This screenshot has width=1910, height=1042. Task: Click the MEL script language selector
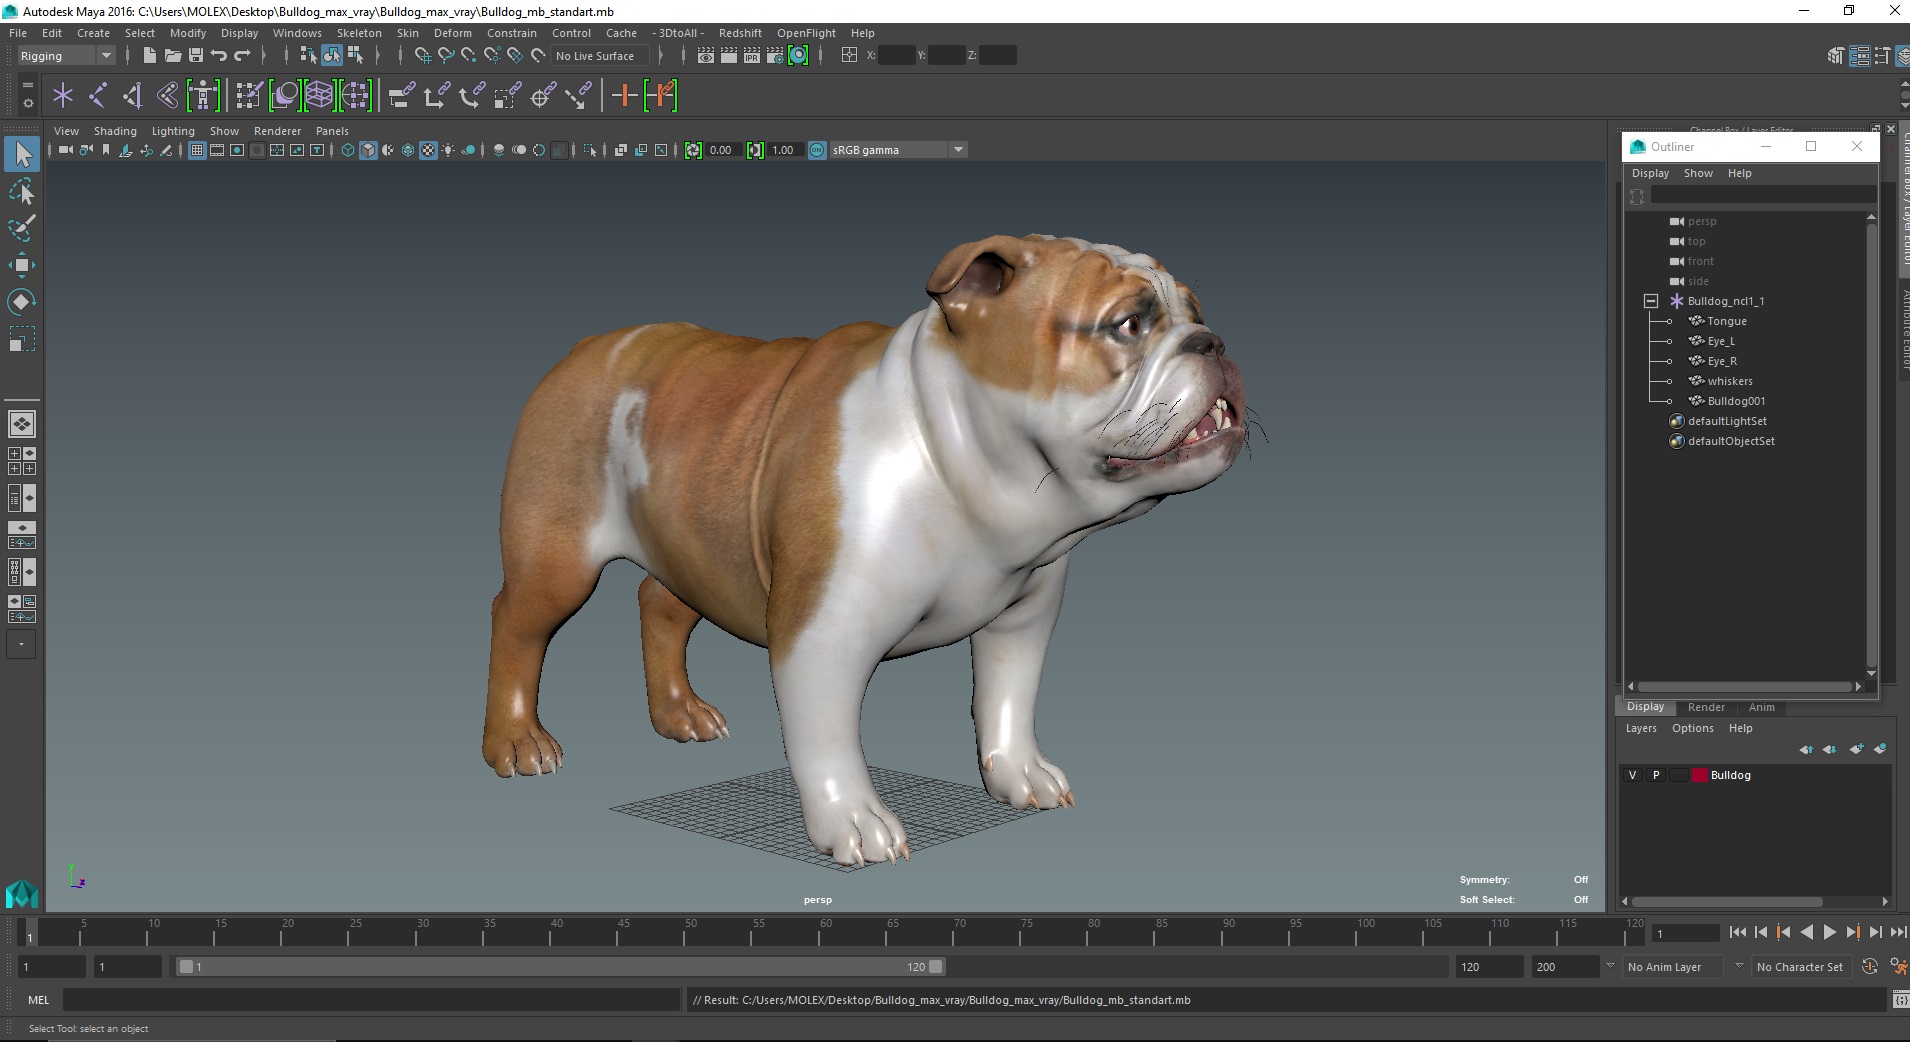(39, 1000)
